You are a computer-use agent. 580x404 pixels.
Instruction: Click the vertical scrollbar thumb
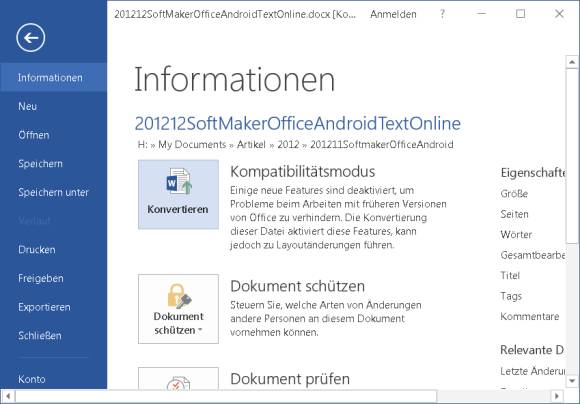572,156
